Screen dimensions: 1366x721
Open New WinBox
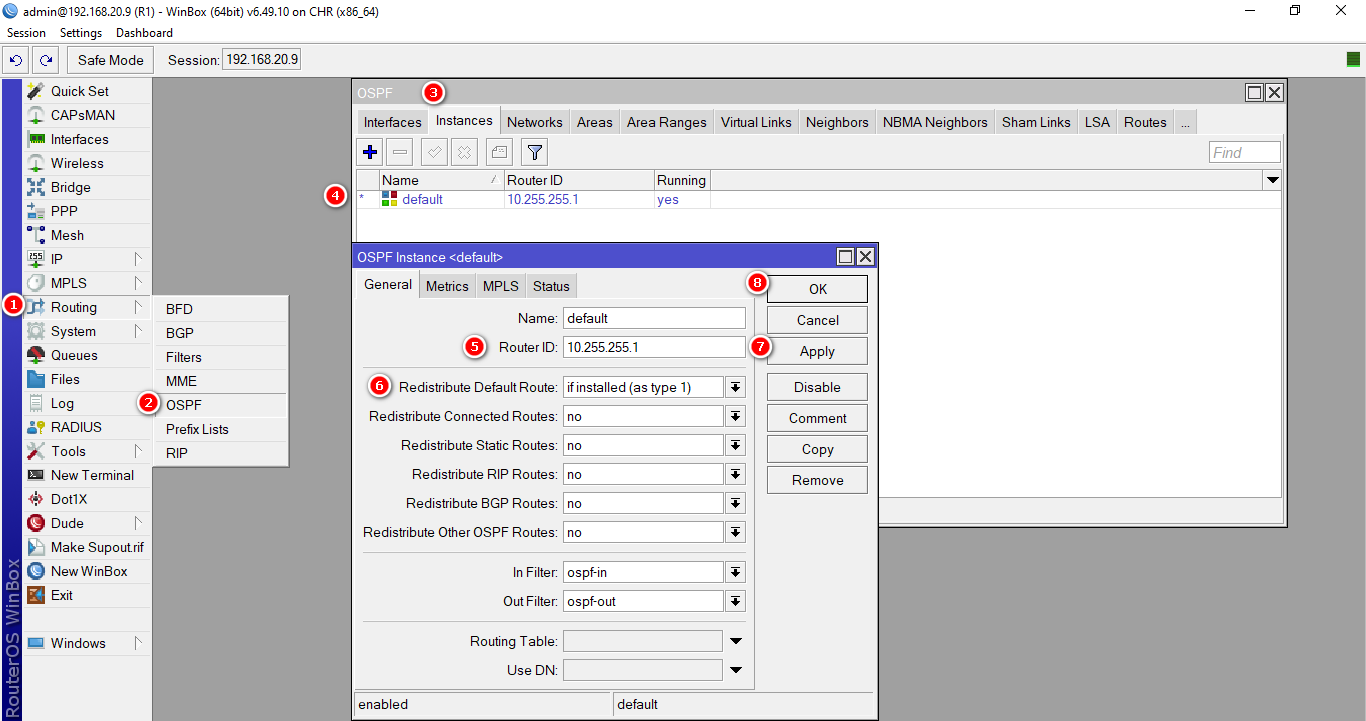(x=87, y=571)
